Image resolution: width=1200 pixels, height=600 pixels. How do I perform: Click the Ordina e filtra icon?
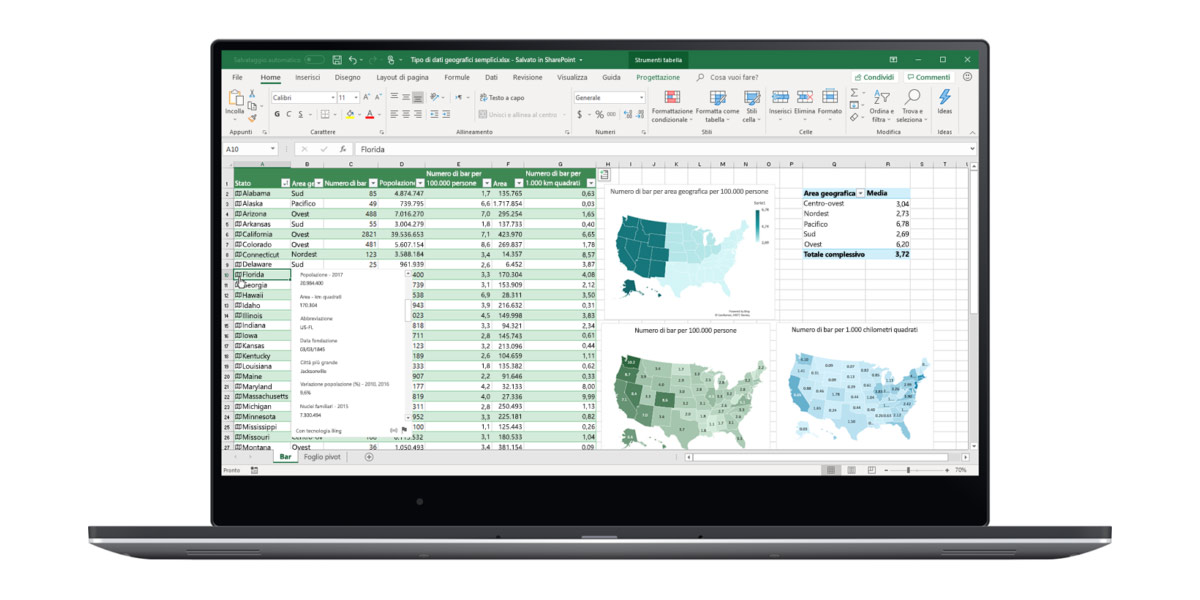pyautogui.click(x=881, y=97)
